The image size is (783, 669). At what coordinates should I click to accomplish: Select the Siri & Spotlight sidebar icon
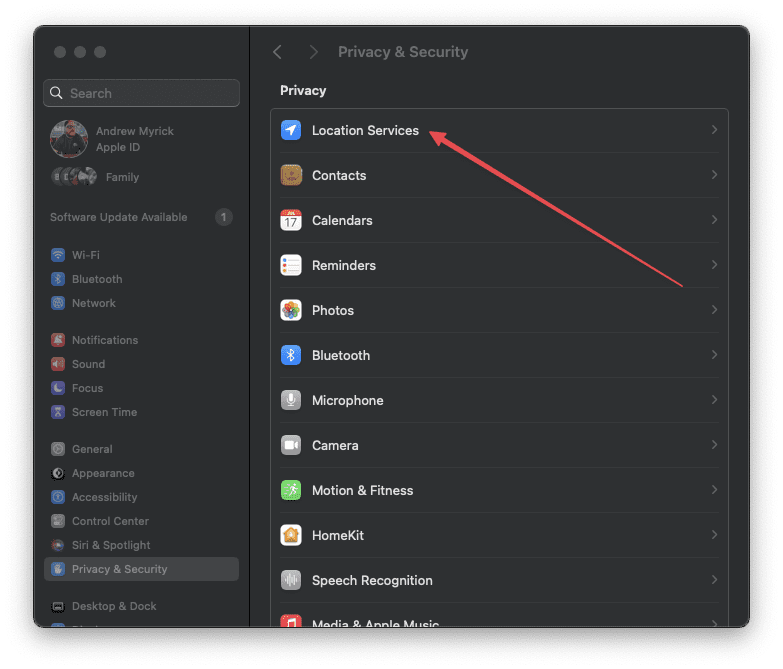(58, 545)
